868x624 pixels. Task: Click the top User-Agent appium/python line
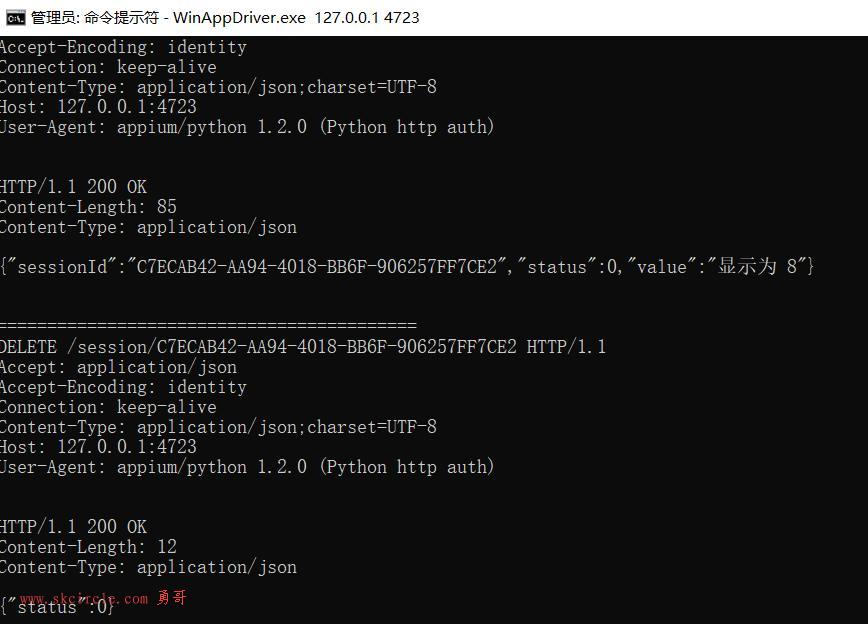coord(247,127)
